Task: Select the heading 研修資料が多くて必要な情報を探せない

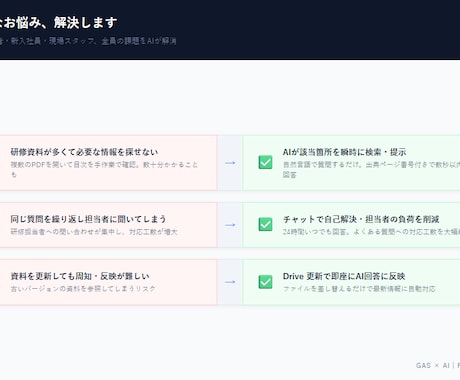Action: [84, 152]
